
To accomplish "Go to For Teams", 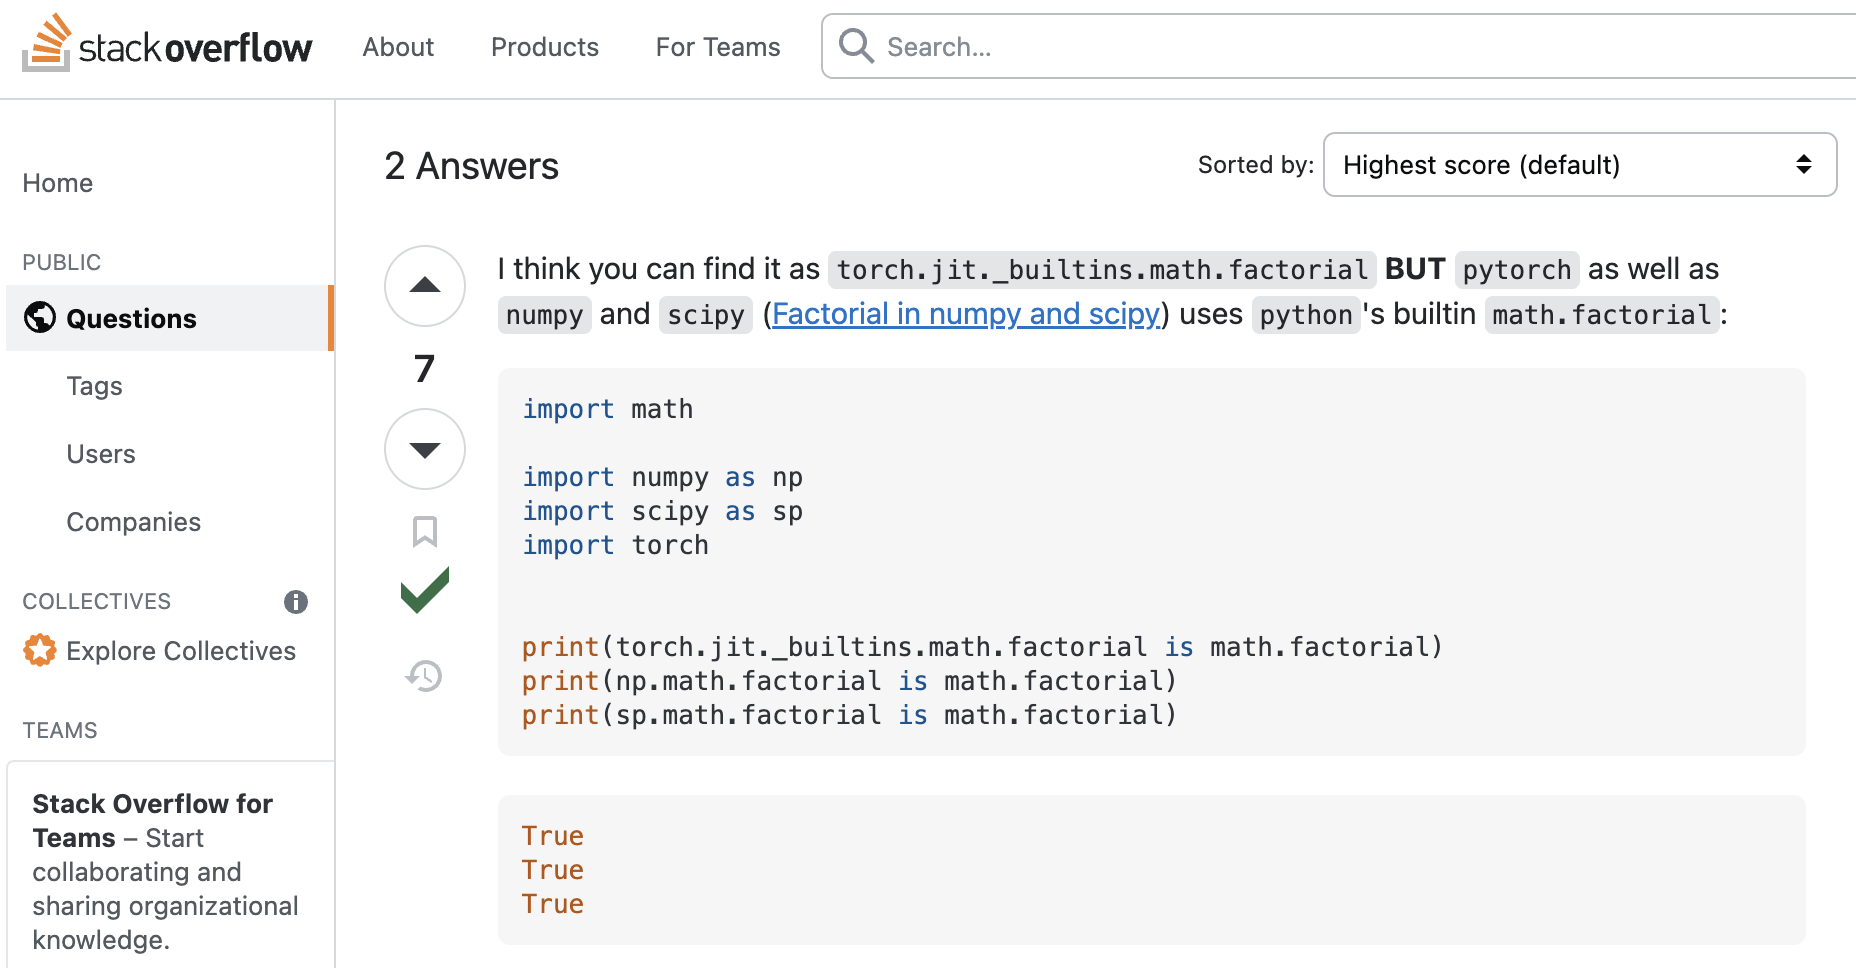I will click(x=717, y=47).
